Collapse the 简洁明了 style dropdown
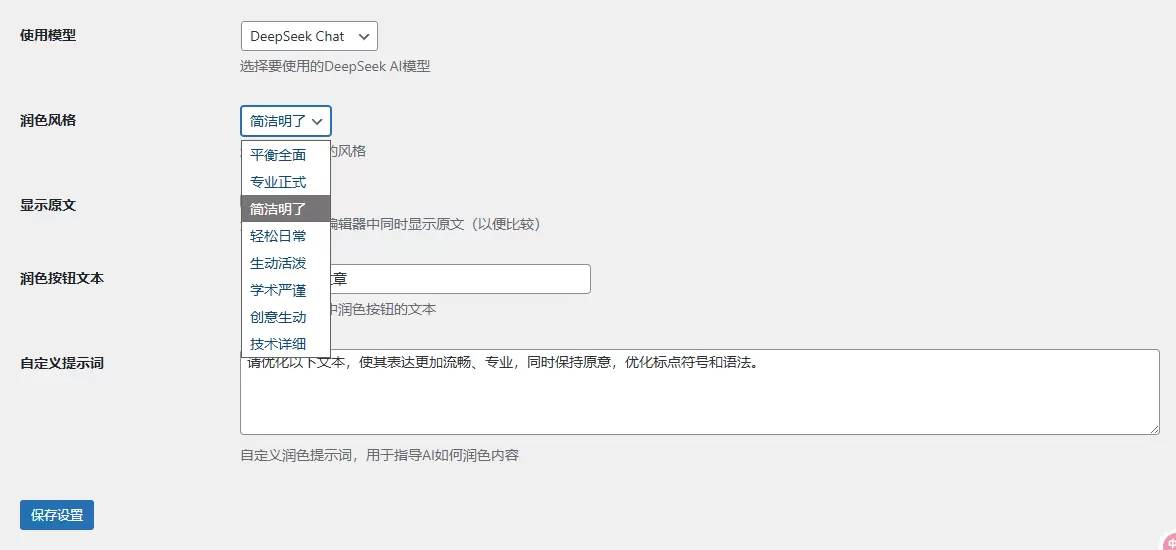The height and width of the screenshot is (550, 1176). point(286,121)
